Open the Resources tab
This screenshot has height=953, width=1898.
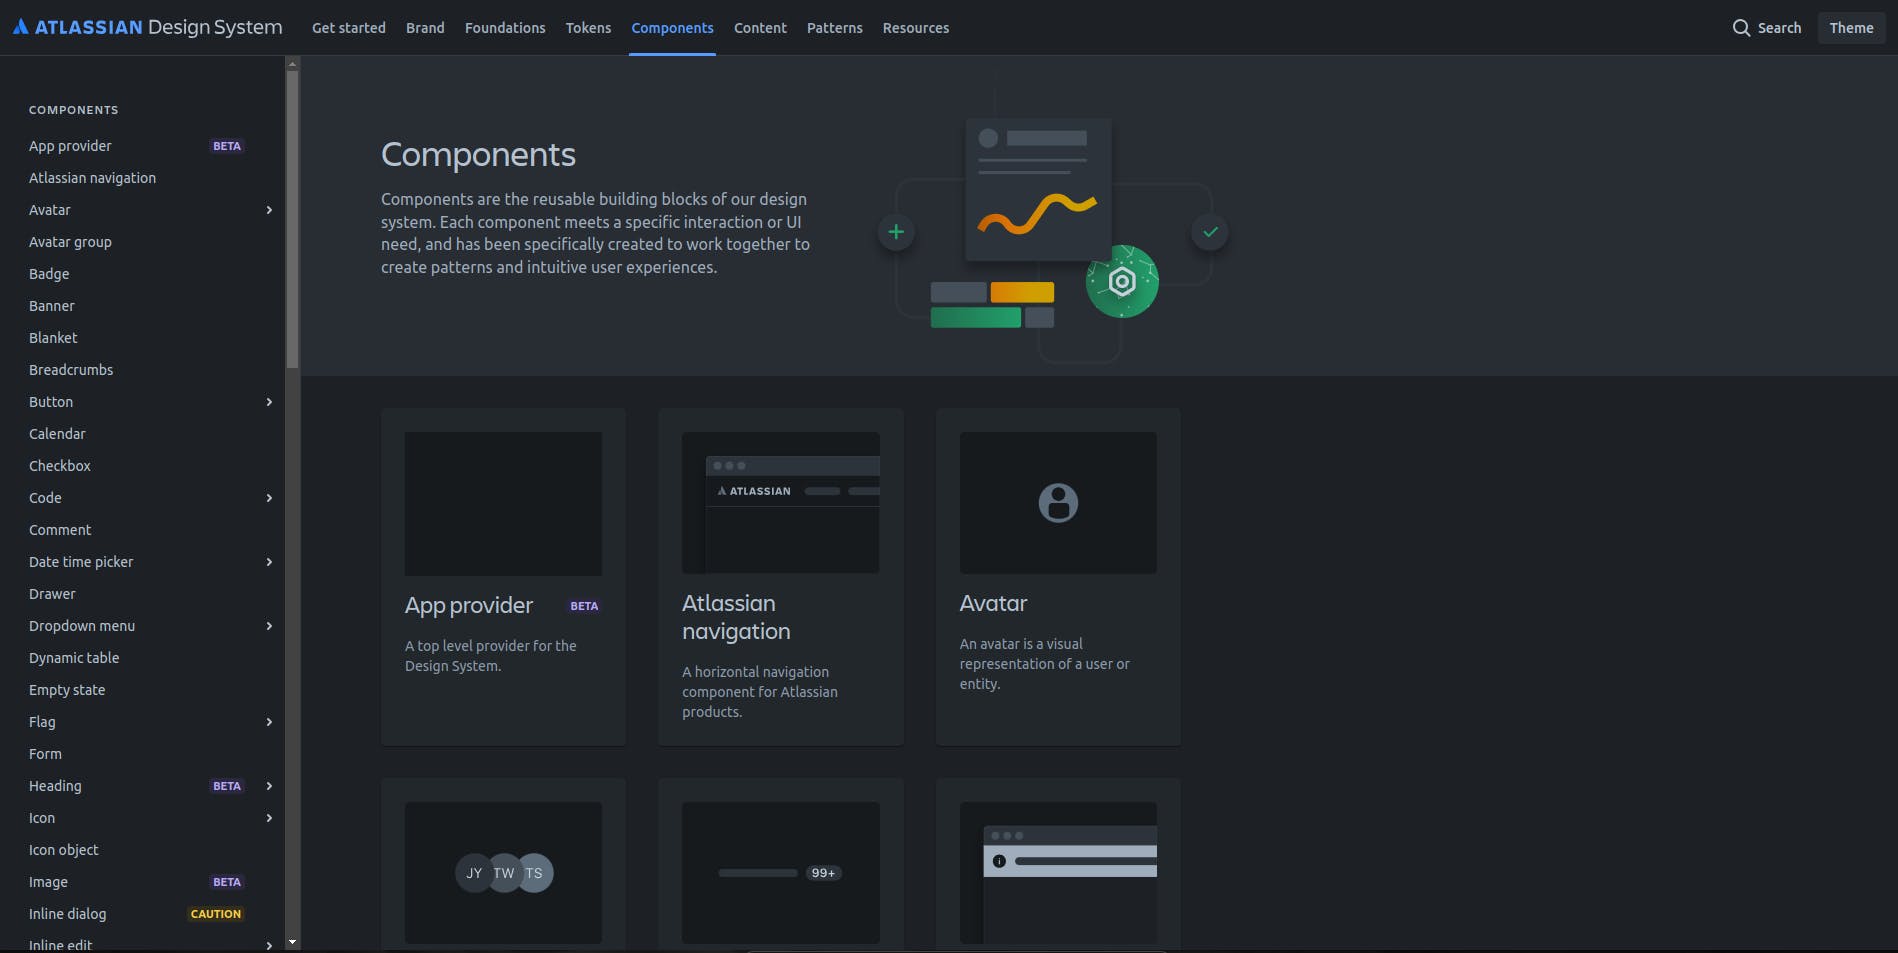point(916,28)
